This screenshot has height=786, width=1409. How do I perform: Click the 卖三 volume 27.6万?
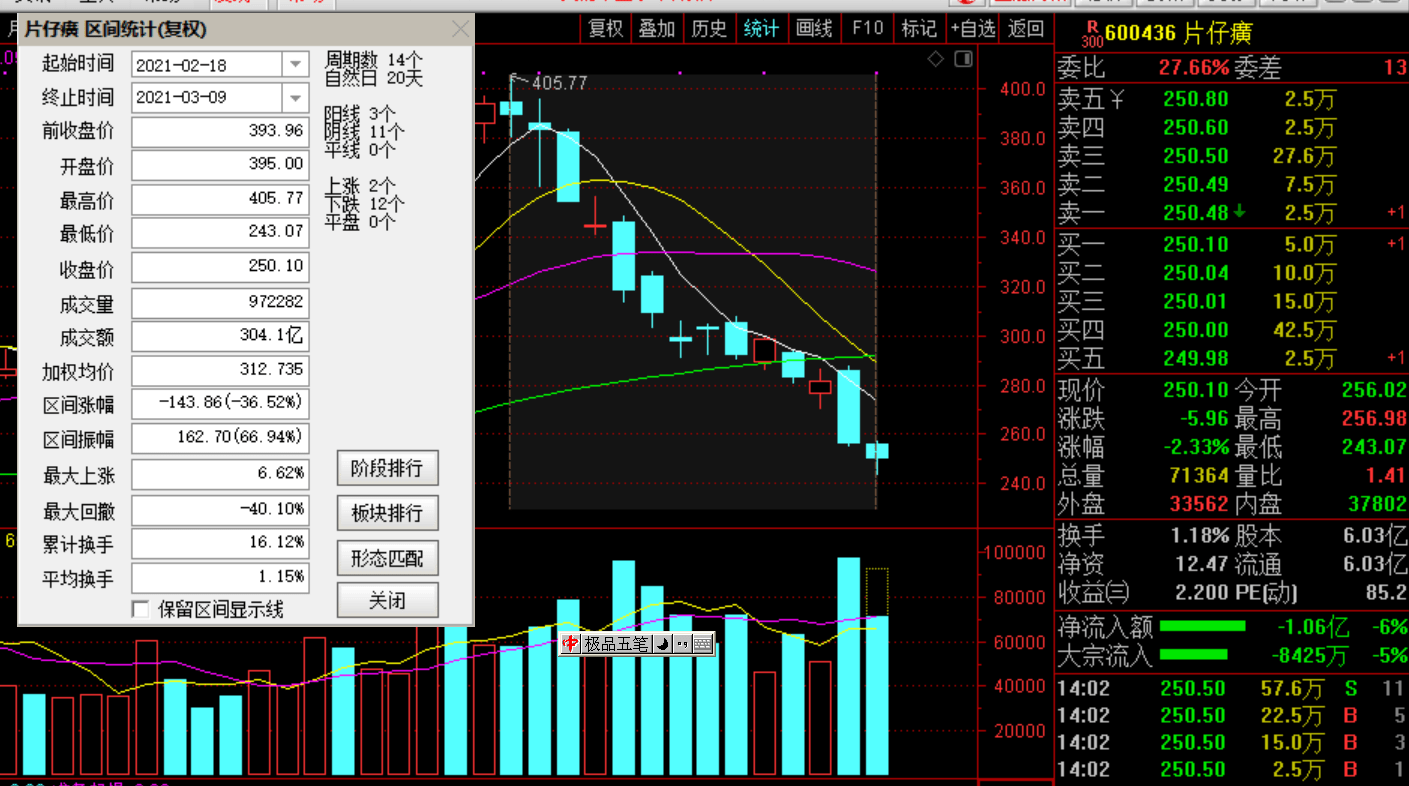pos(1304,156)
